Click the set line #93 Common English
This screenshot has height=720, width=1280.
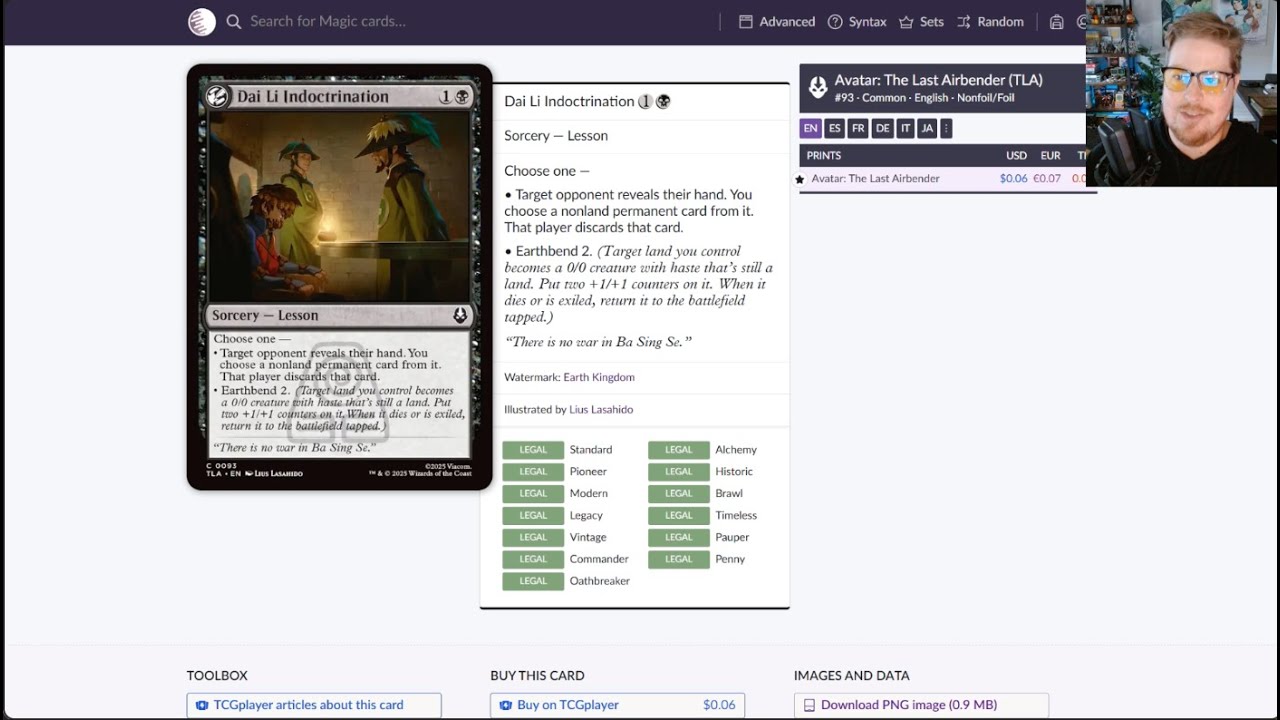[x=924, y=98]
